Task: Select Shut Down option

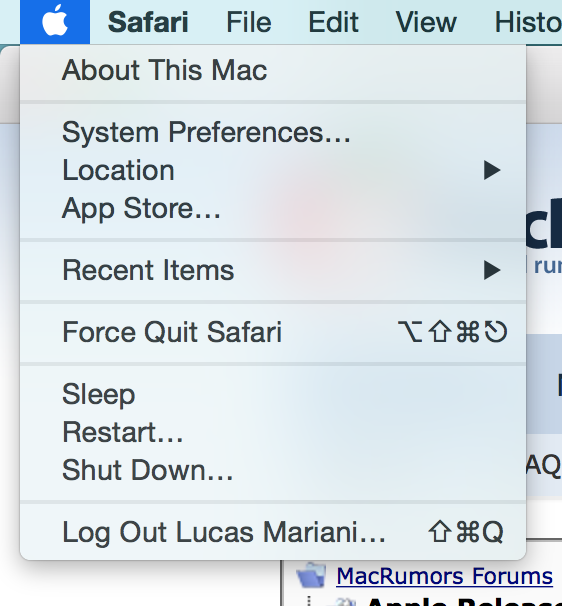Action: (273, 470)
